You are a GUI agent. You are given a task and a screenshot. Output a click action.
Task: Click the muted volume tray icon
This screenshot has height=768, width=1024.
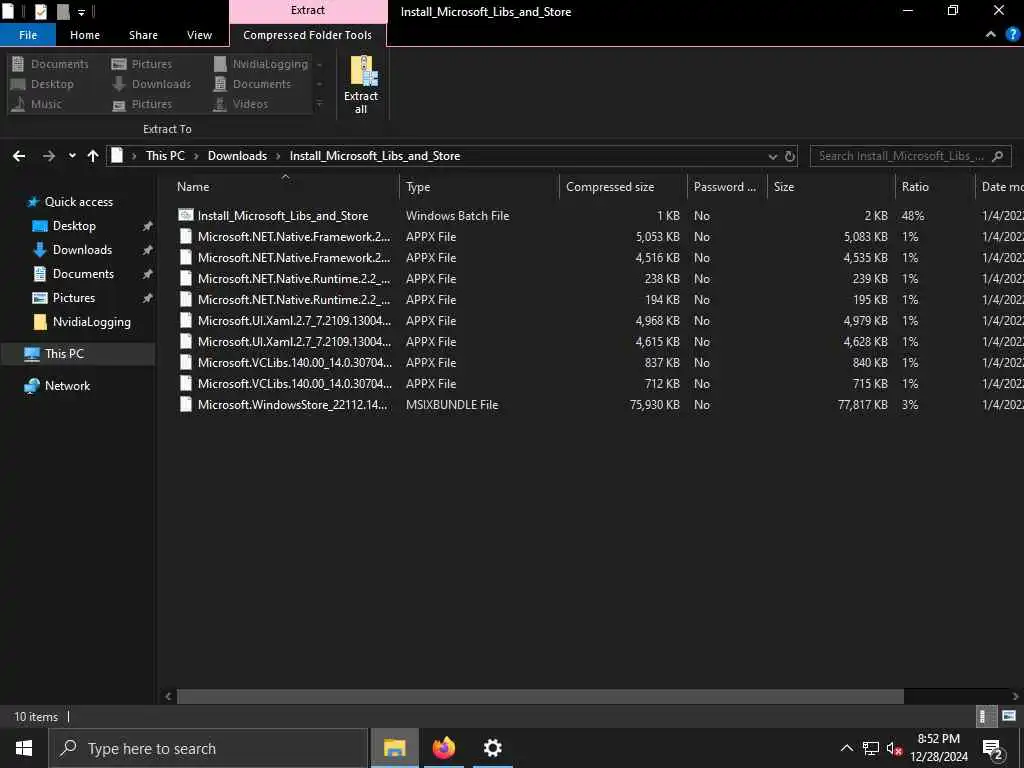895,748
